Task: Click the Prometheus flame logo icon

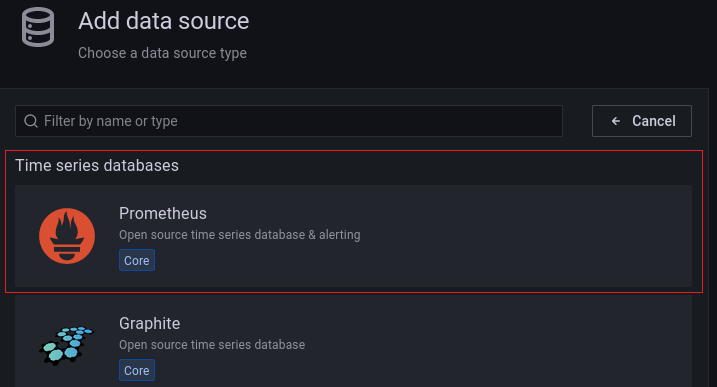Action: [67, 236]
